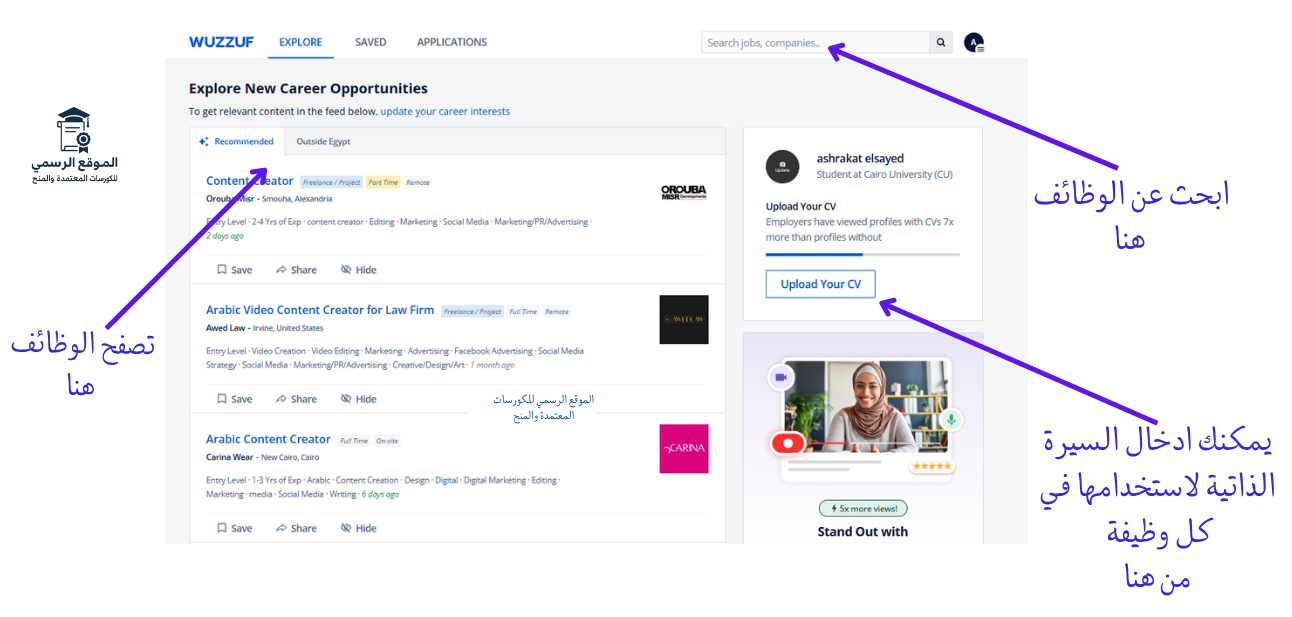Image resolution: width=1292 pixels, height=617 pixels.
Task: Open the profile avatar menu
Action: [x=974, y=43]
